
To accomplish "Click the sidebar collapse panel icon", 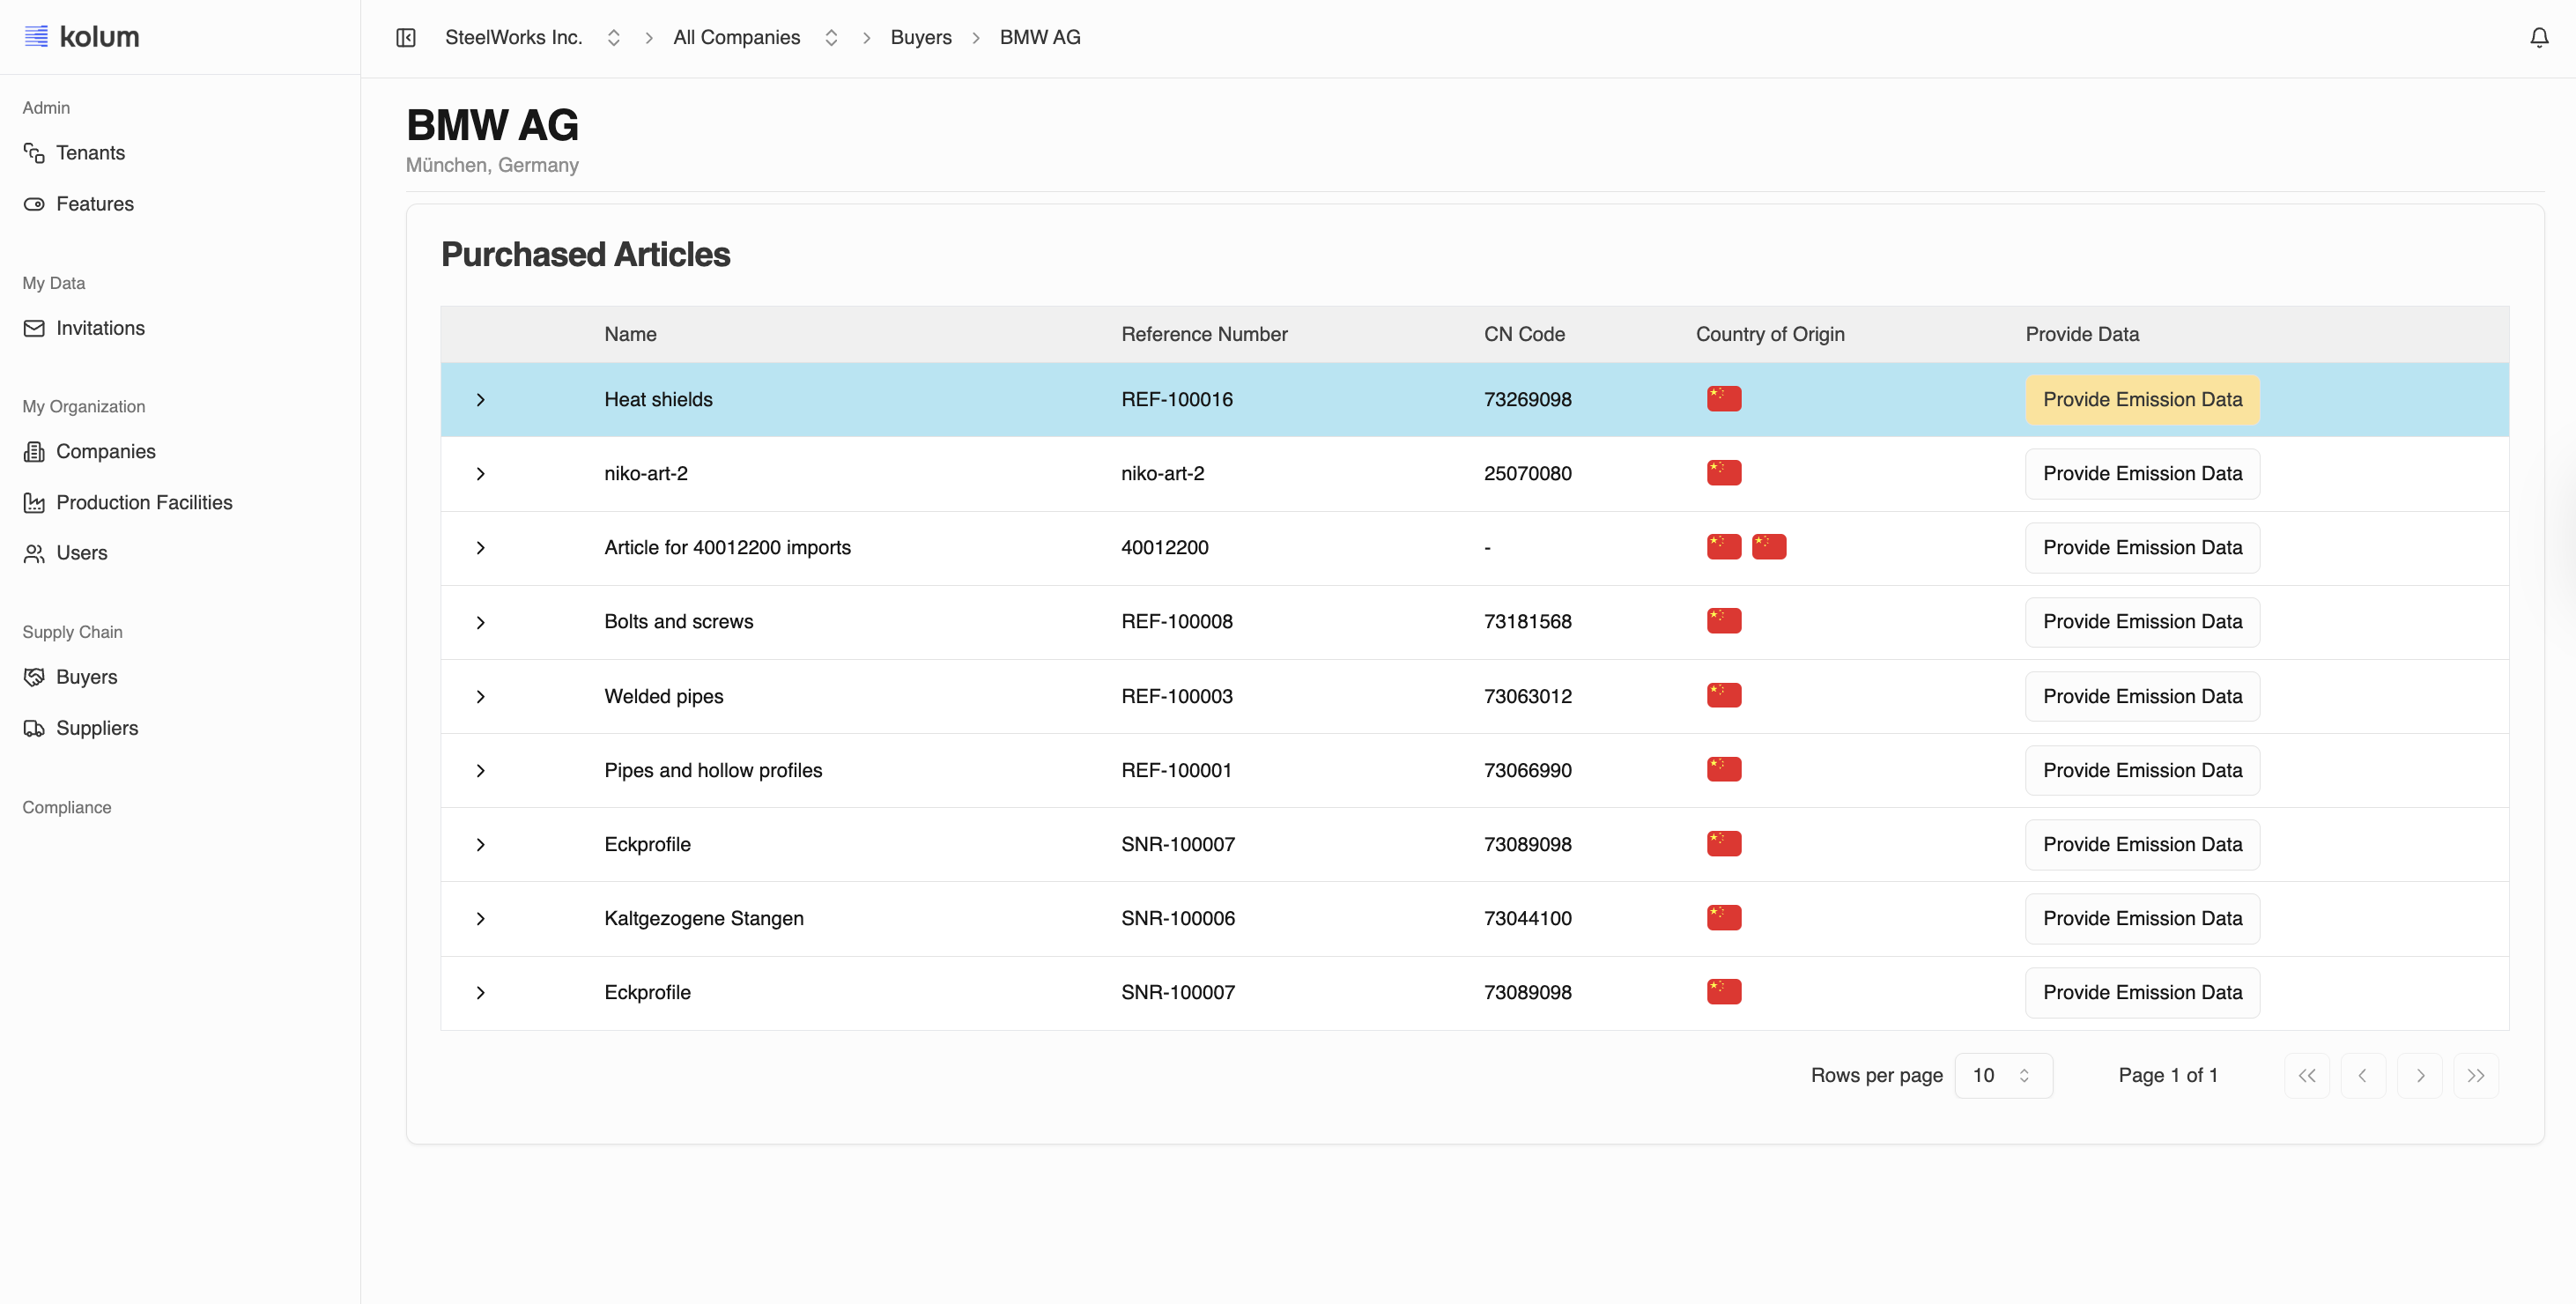I will 405,38.
